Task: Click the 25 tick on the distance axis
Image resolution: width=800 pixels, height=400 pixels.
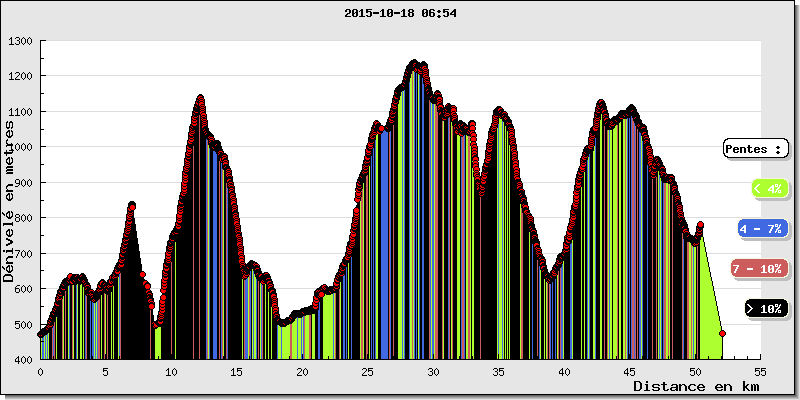Action: pos(368,372)
